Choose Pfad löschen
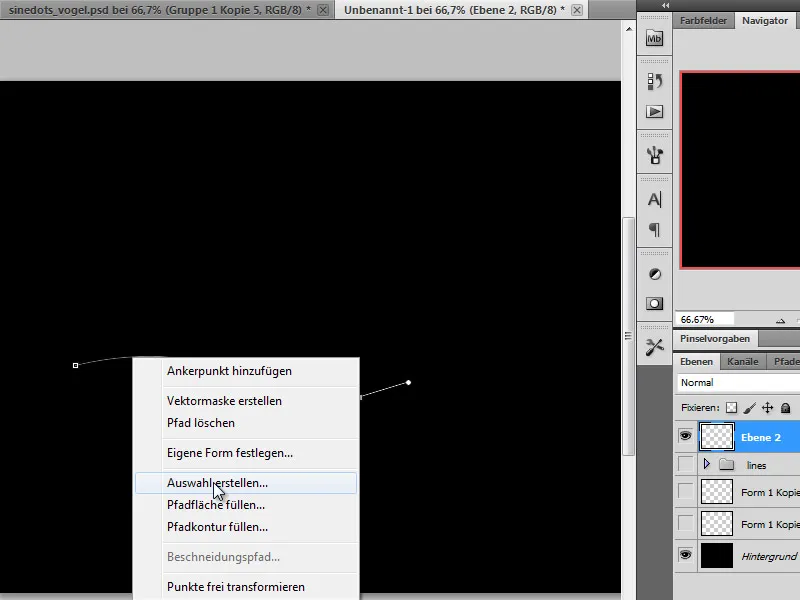The width and height of the screenshot is (800, 600). tap(201, 423)
